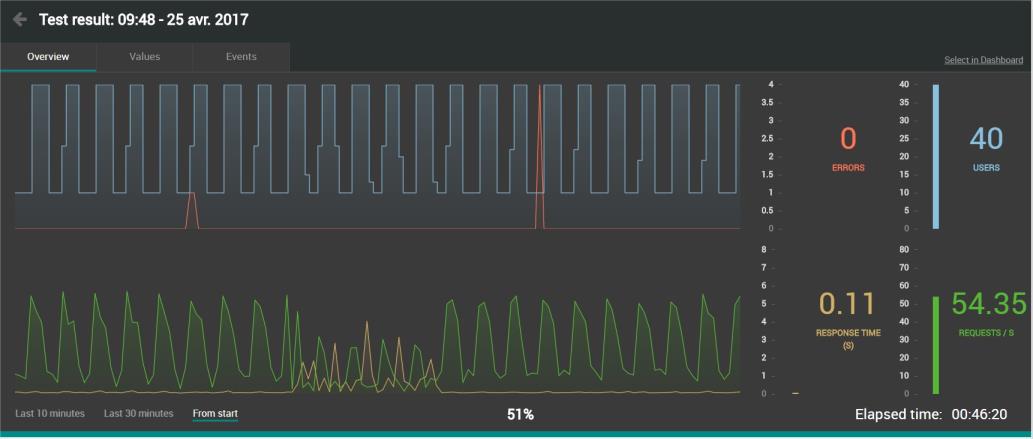Switch to the Events tab
This screenshot has height=439, width=1033.
(241, 57)
